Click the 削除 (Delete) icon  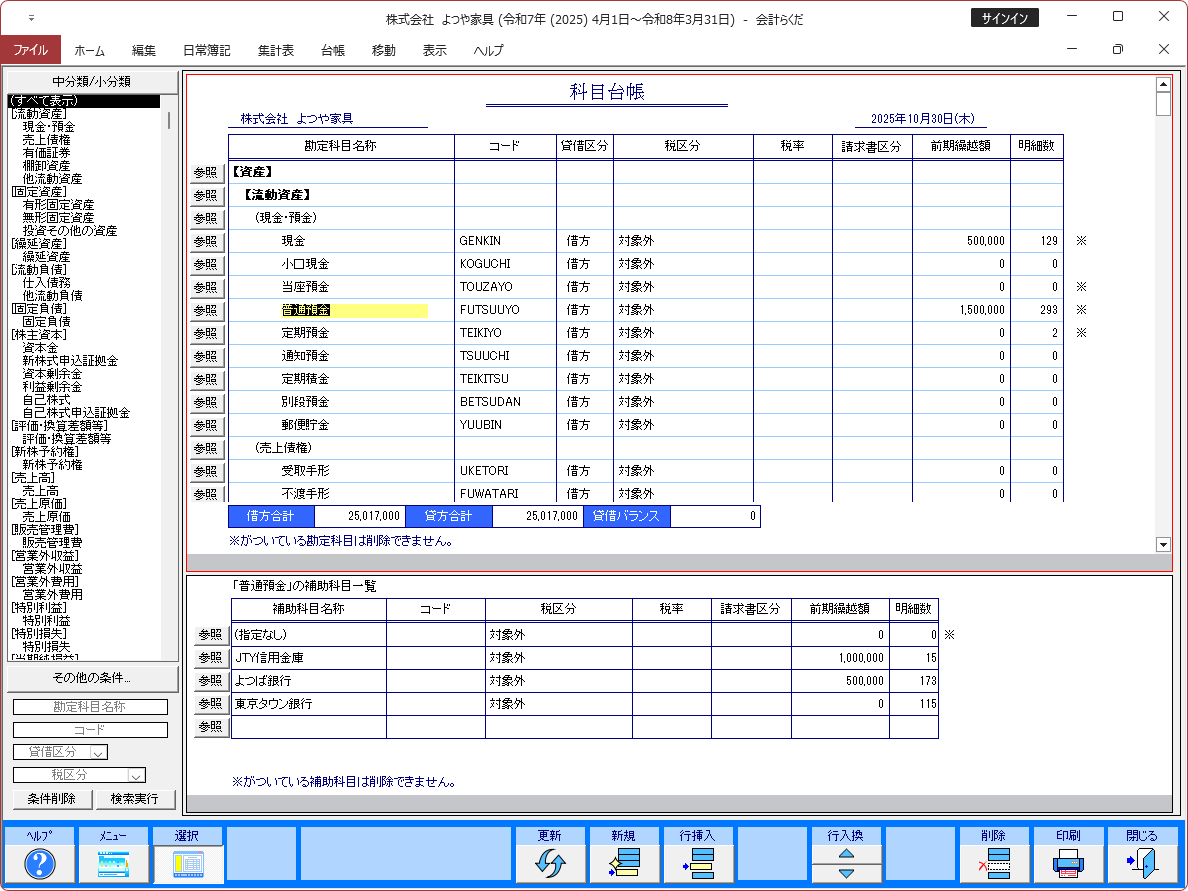(994, 863)
